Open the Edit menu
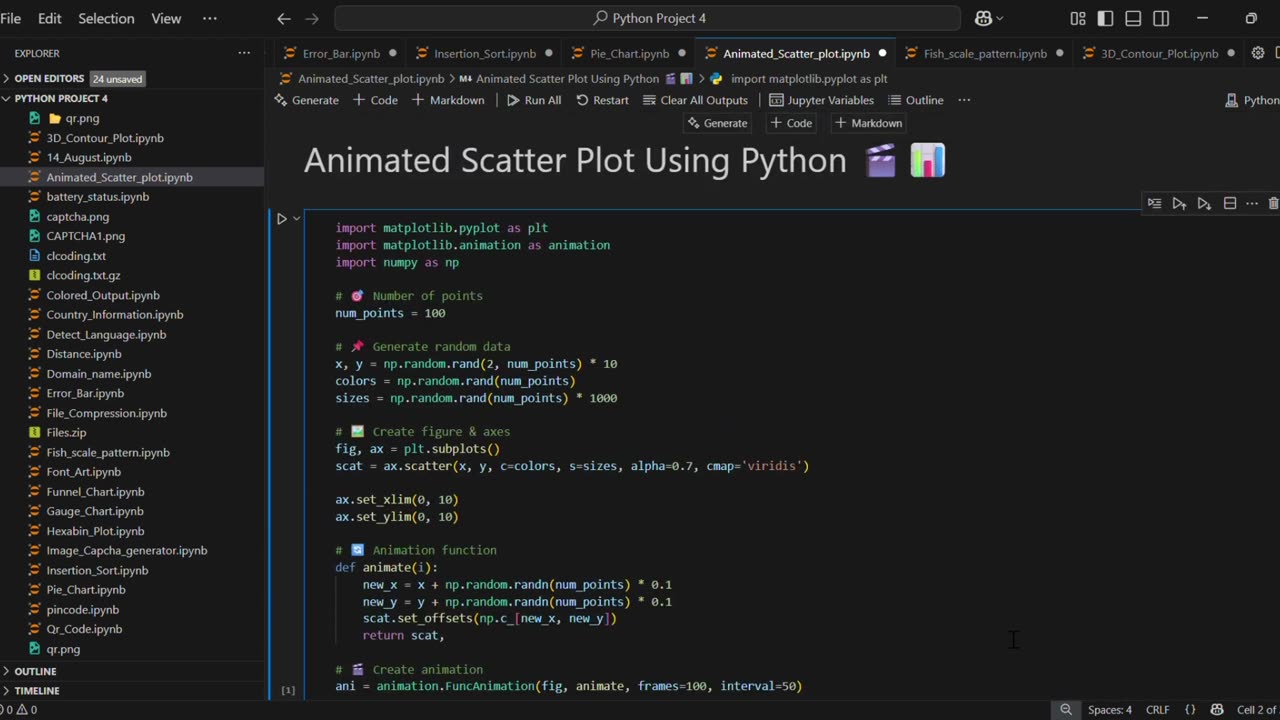The width and height of the screenshot is (1280, 720). [49, 18]
